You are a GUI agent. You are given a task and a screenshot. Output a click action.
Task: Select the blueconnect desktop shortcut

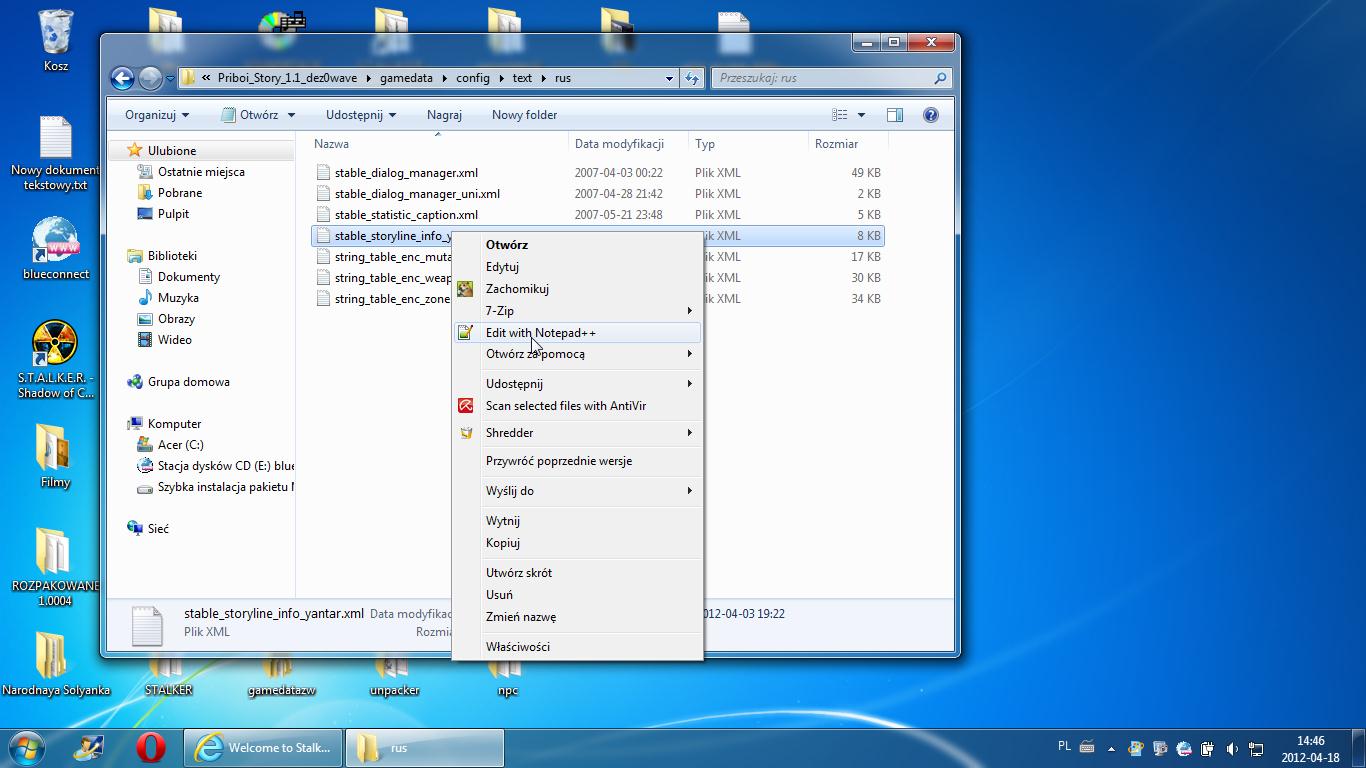click(x=55, y=250)
